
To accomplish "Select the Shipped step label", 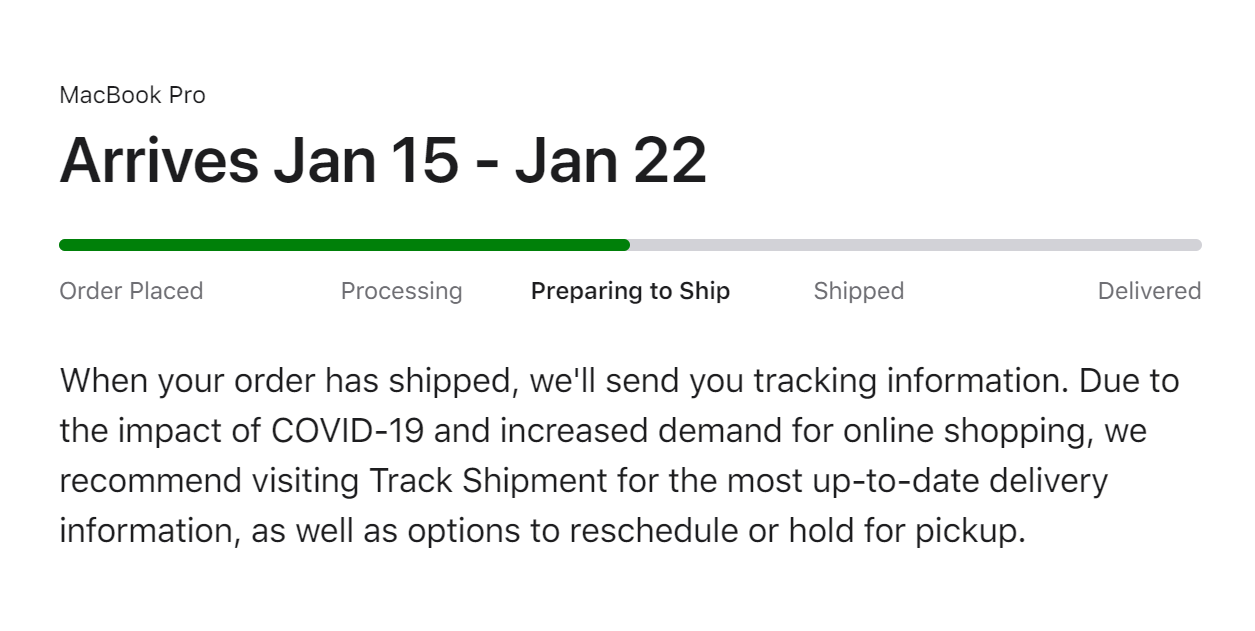I will pyautogui.click(x=858, y=291).
